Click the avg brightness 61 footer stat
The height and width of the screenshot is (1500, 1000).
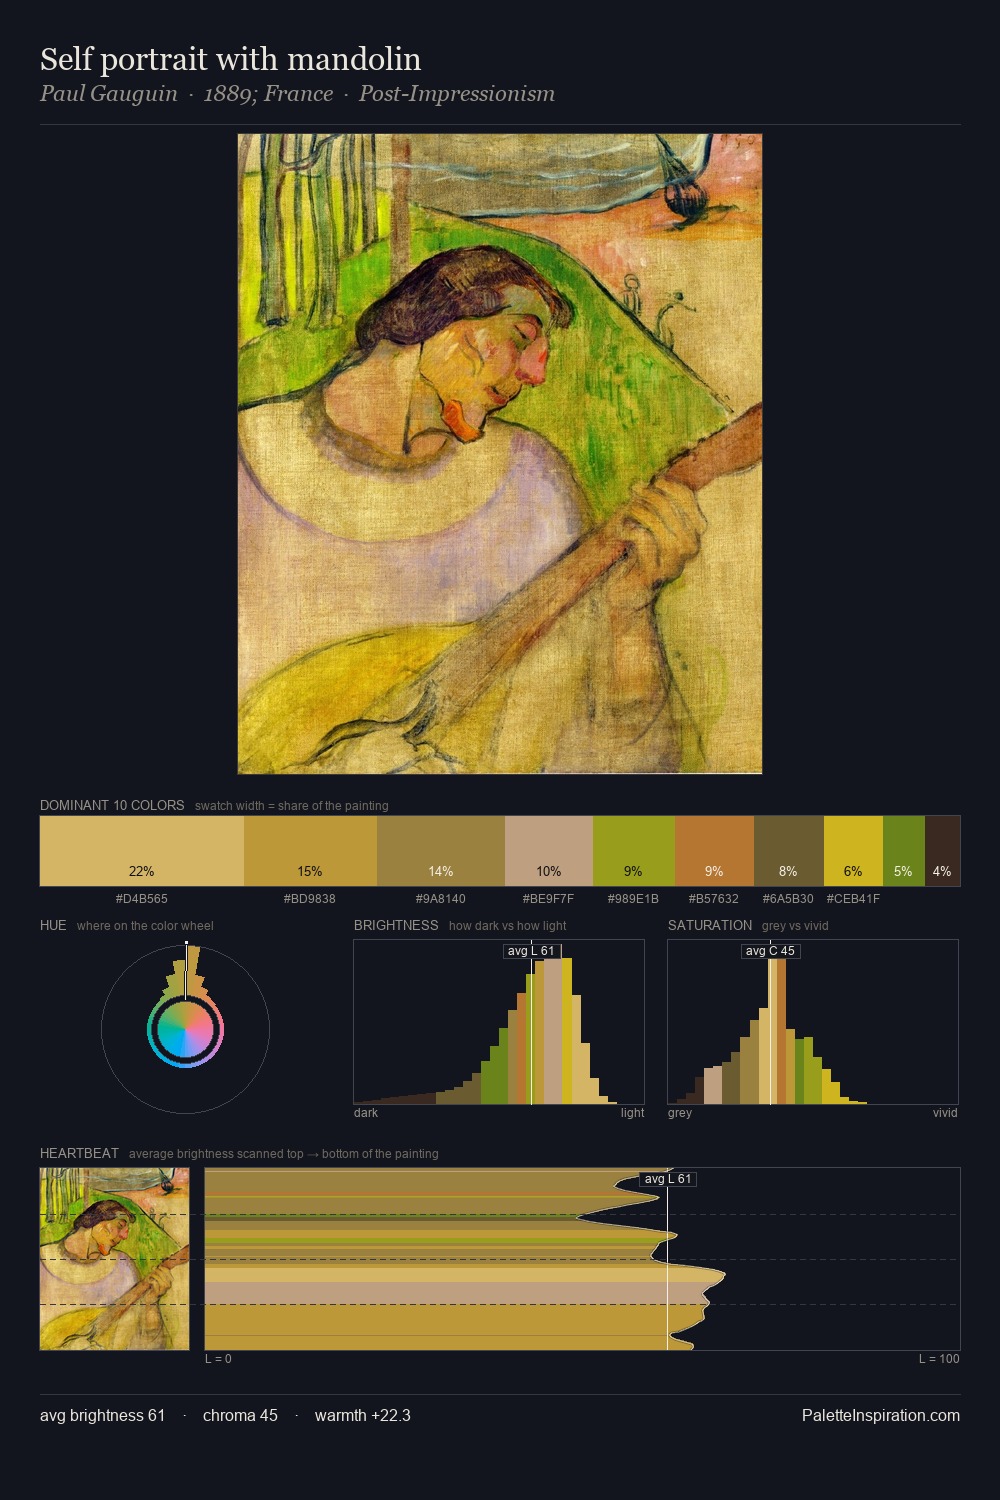103,1415
